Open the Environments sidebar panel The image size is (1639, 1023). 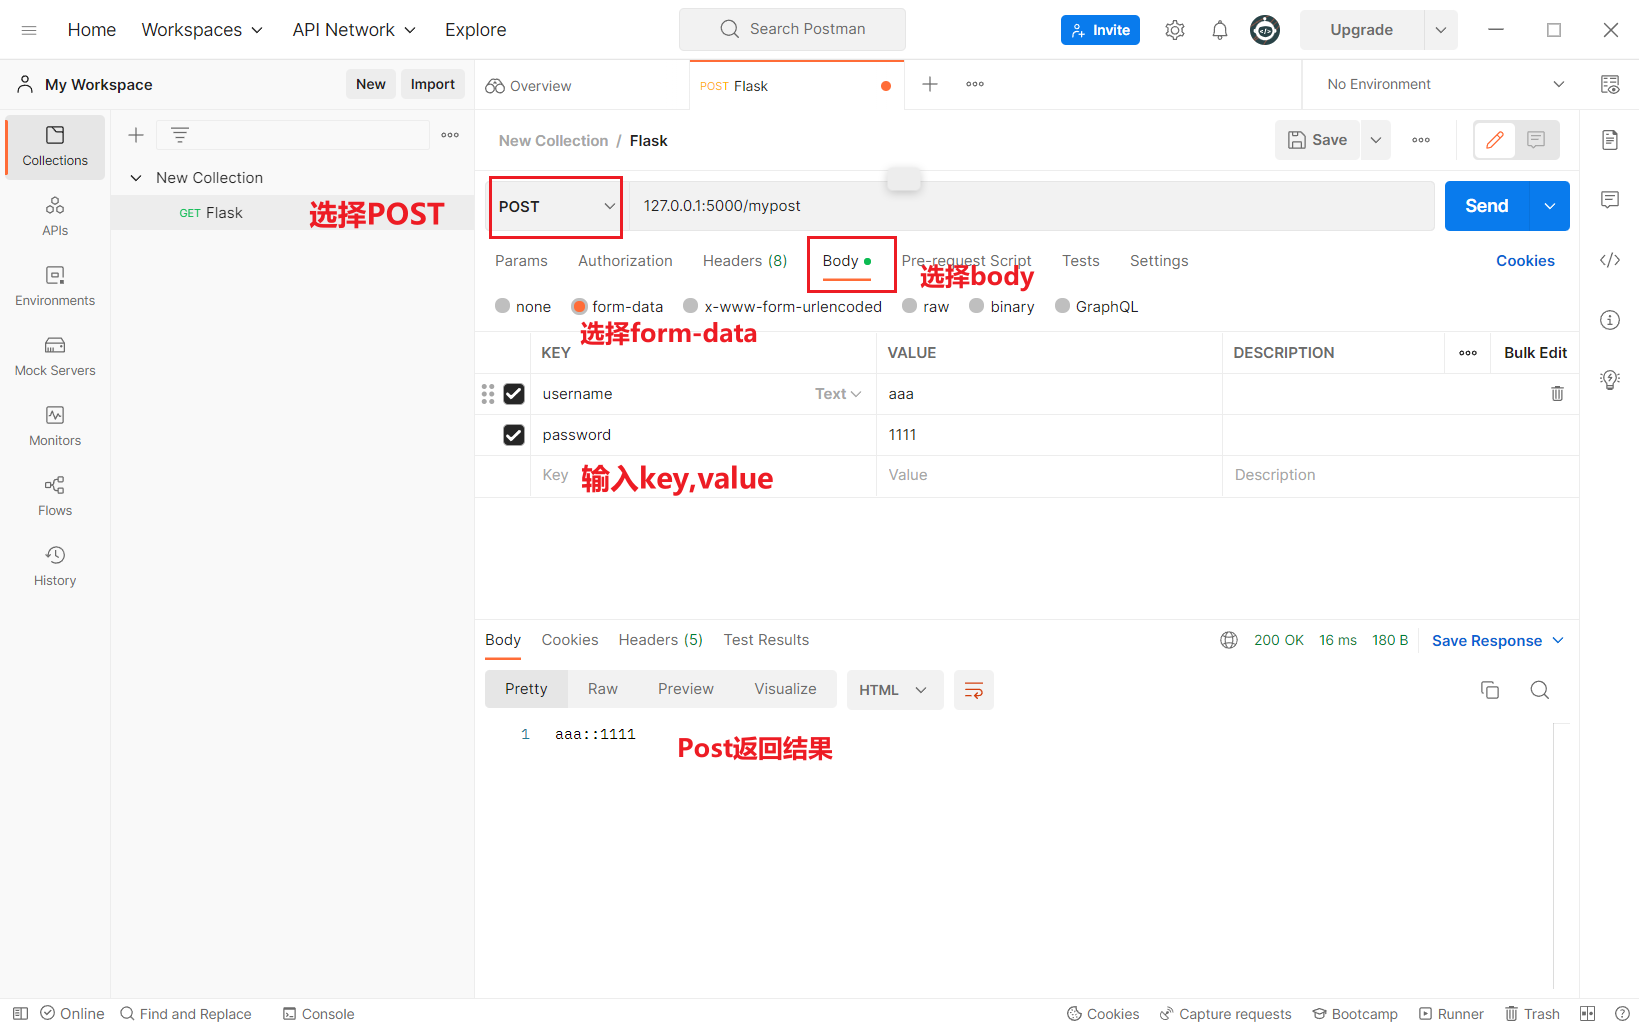(55, 287)
